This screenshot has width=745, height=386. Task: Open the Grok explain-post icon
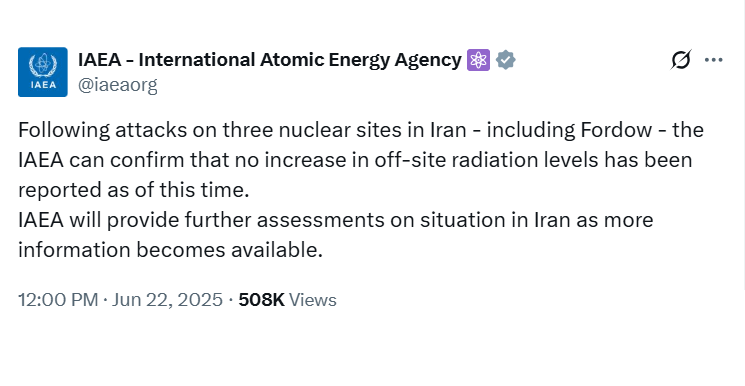pyautogui.click(x=681, y=60)
